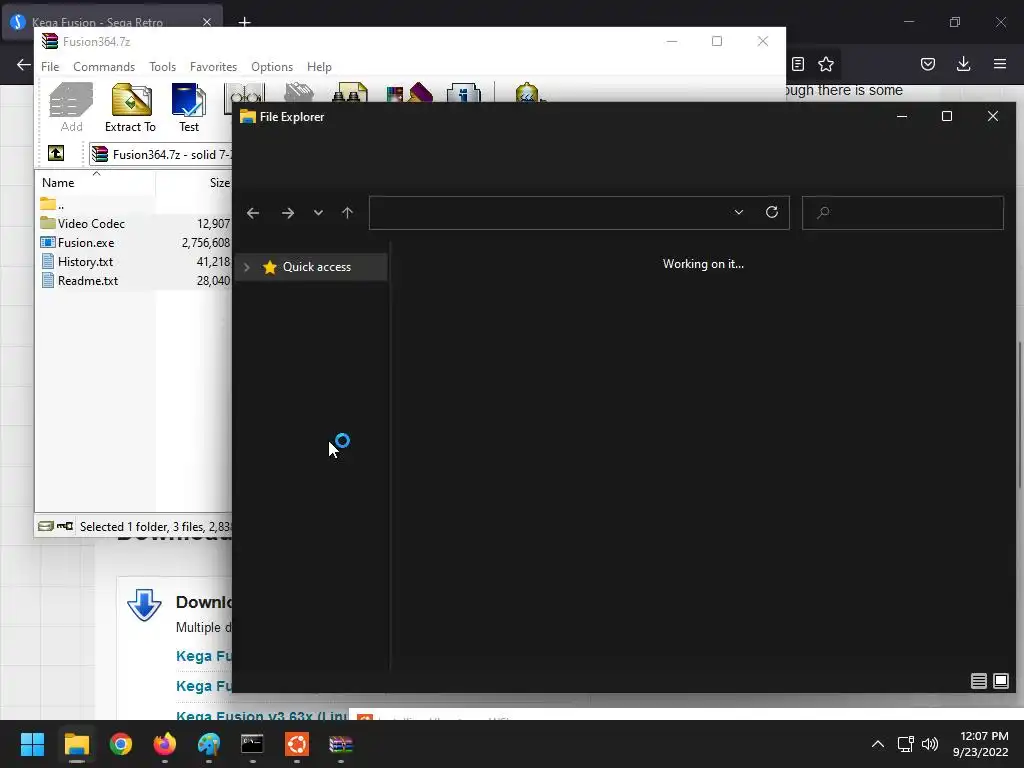Click the drive icon in WinRAR status bar

(x=46, y=526)
